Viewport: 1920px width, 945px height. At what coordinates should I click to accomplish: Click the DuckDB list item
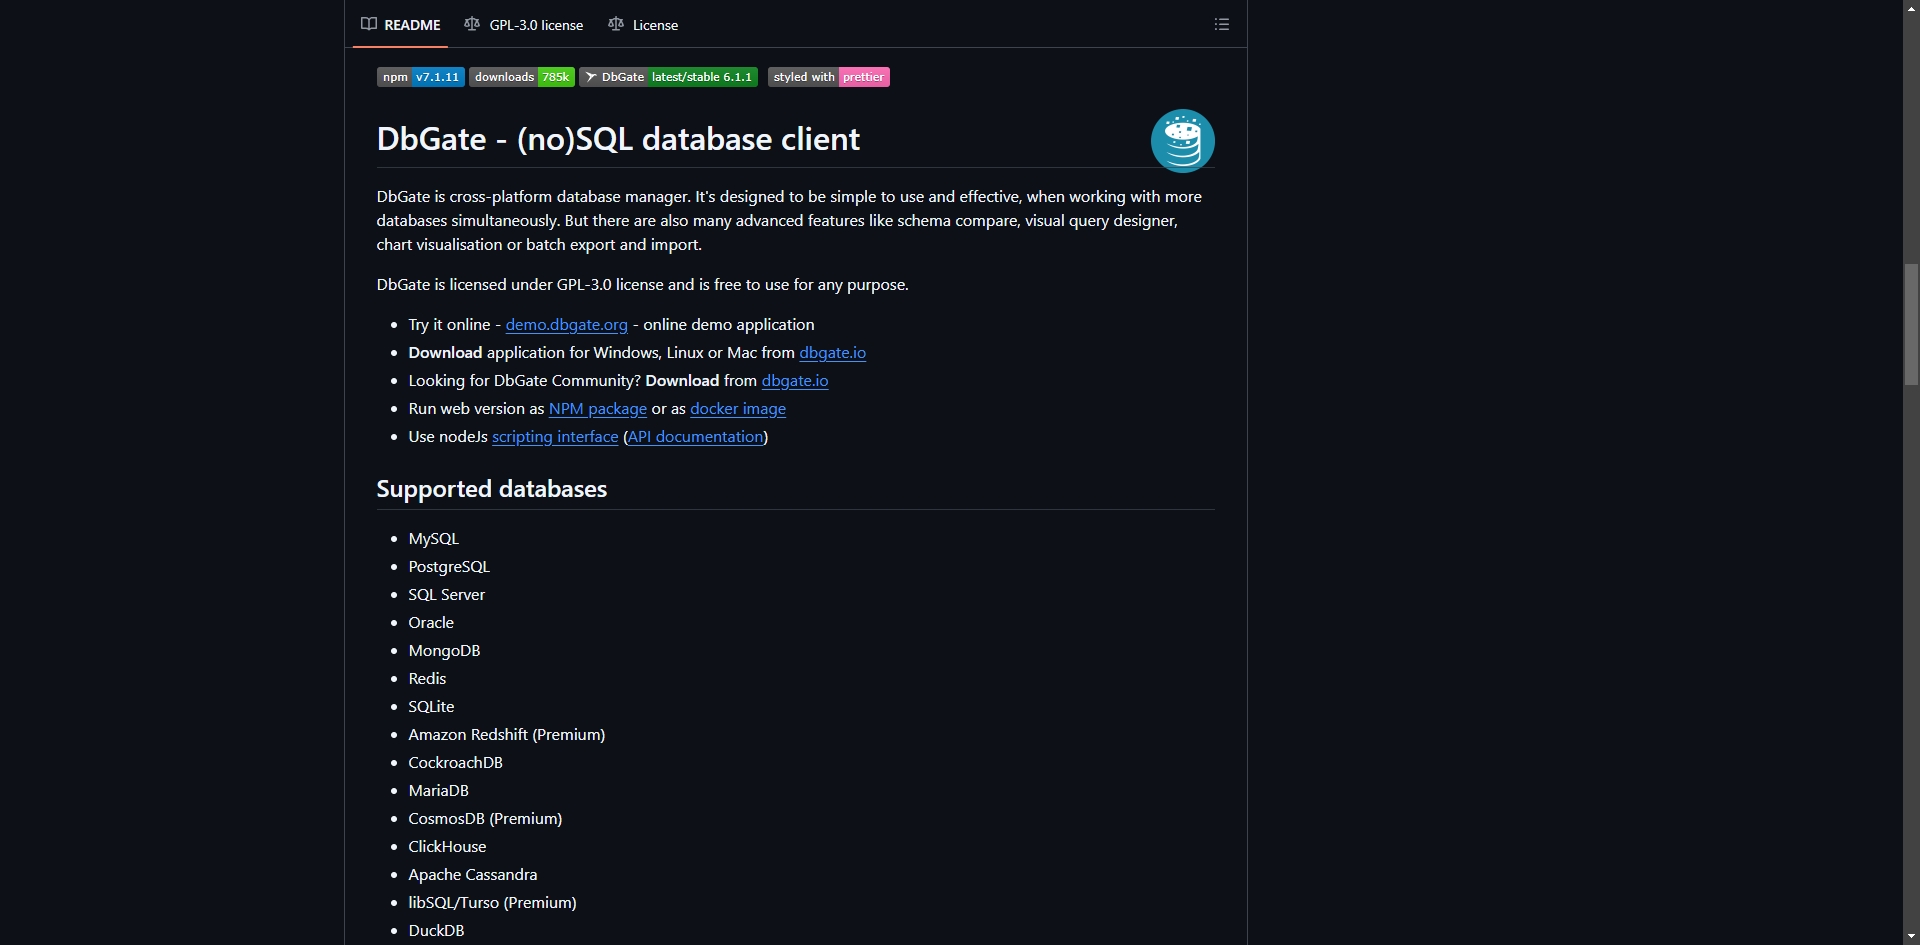click(x=437, y=931)
